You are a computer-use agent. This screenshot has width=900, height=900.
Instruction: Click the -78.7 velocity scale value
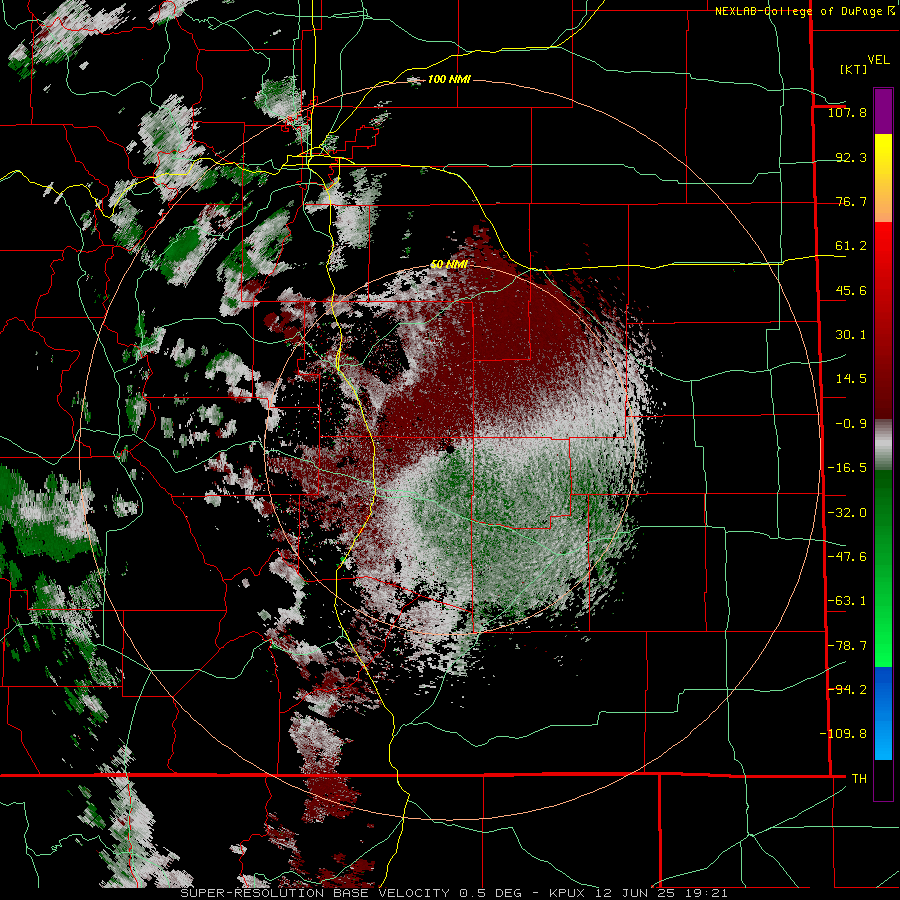(847, 646)
